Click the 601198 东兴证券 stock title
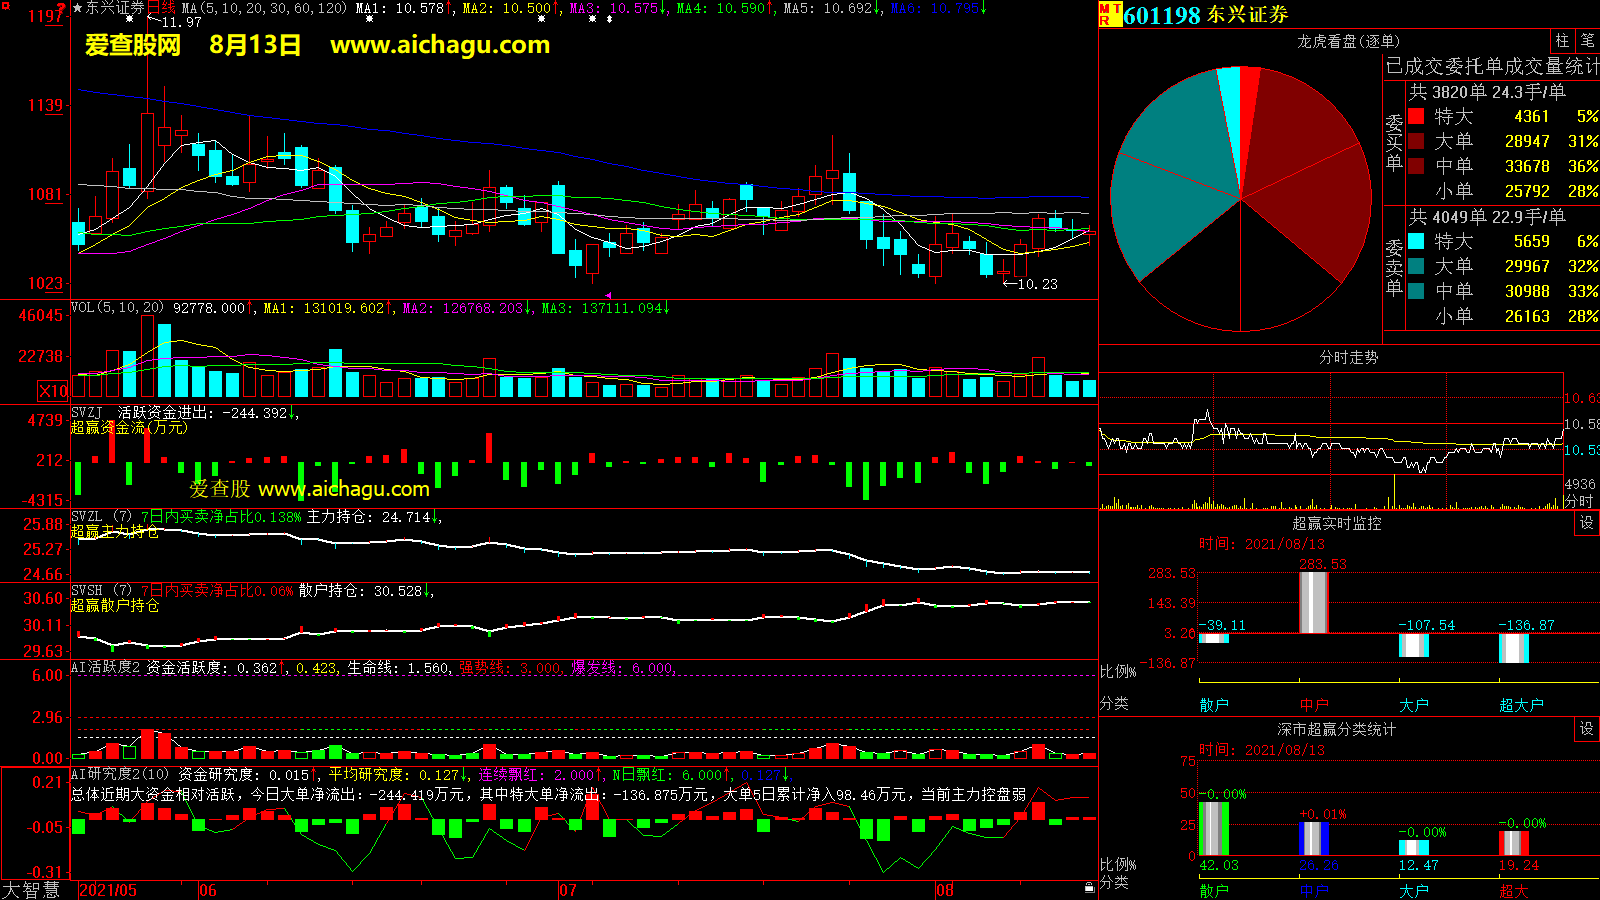Viewport: 1600px width, 900px height. [x=1205, y=15]
